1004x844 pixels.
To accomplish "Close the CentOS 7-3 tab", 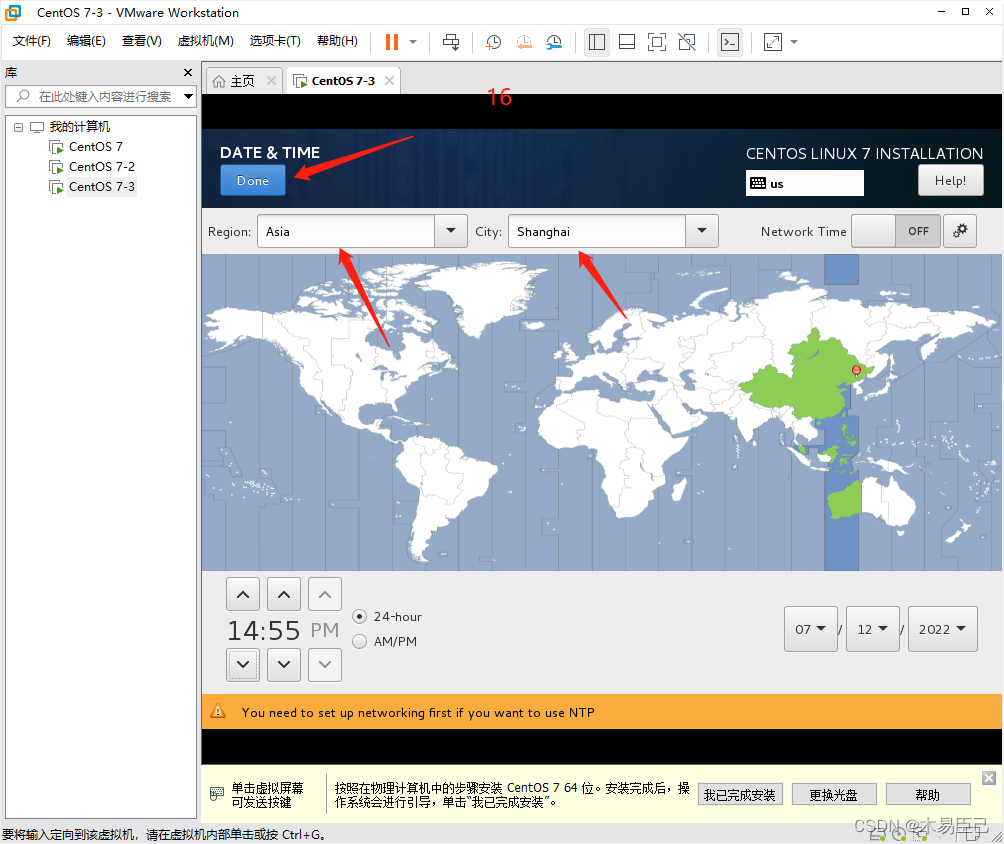I will (x=389, y=81).
